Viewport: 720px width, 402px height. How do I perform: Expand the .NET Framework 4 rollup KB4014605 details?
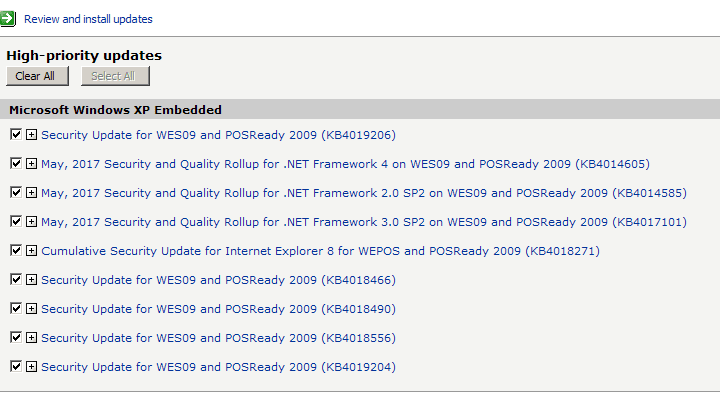click(x=31, y=164)
